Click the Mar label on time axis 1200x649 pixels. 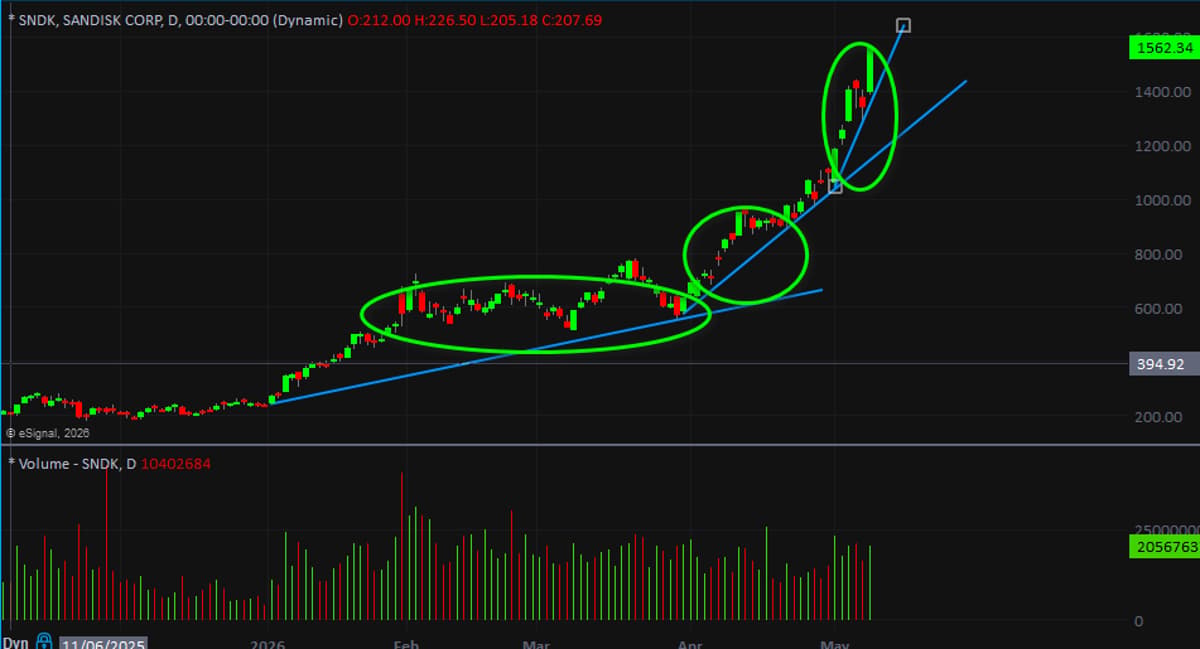[537, 644]
